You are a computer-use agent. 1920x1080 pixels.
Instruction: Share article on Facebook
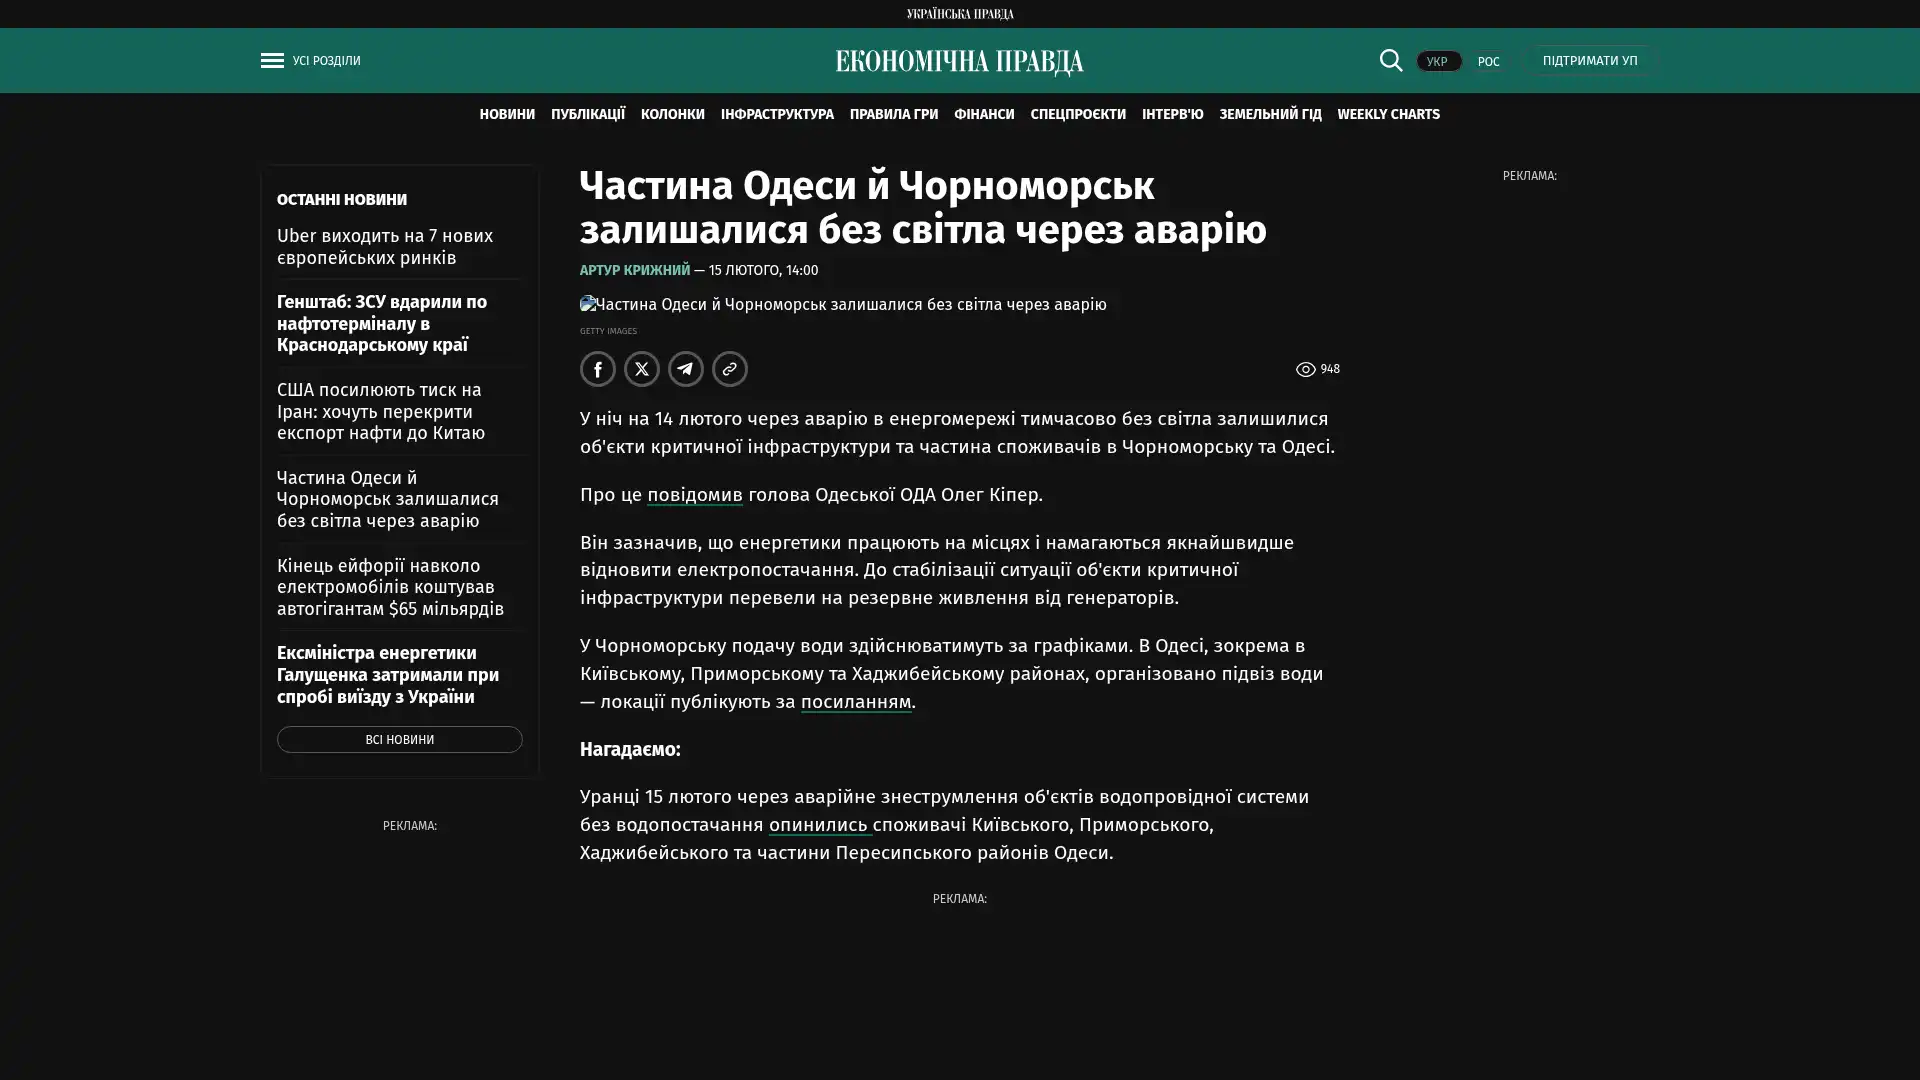(597, 369)
